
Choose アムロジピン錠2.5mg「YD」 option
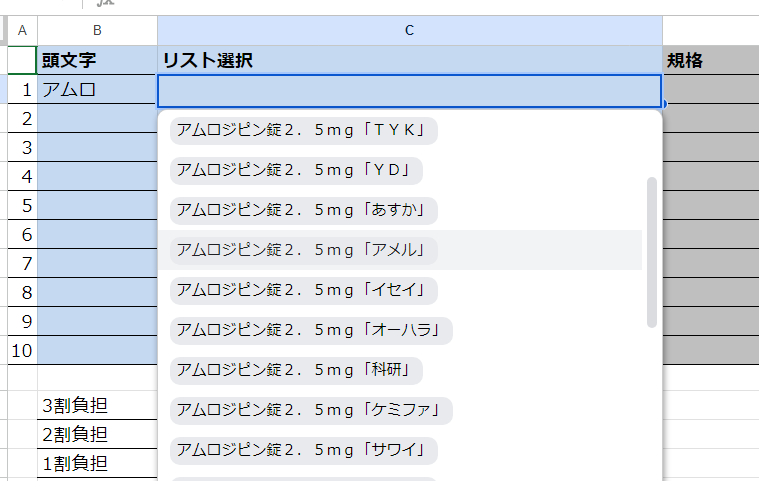pos(296,170)
